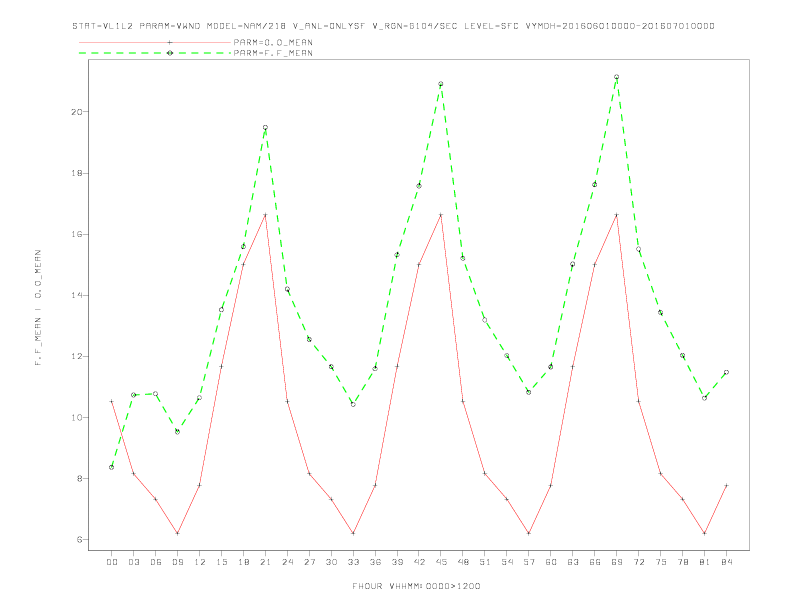Click x-axis forecast hour label 39
Screen dimensions: 792x612
(x=397, y=562)
